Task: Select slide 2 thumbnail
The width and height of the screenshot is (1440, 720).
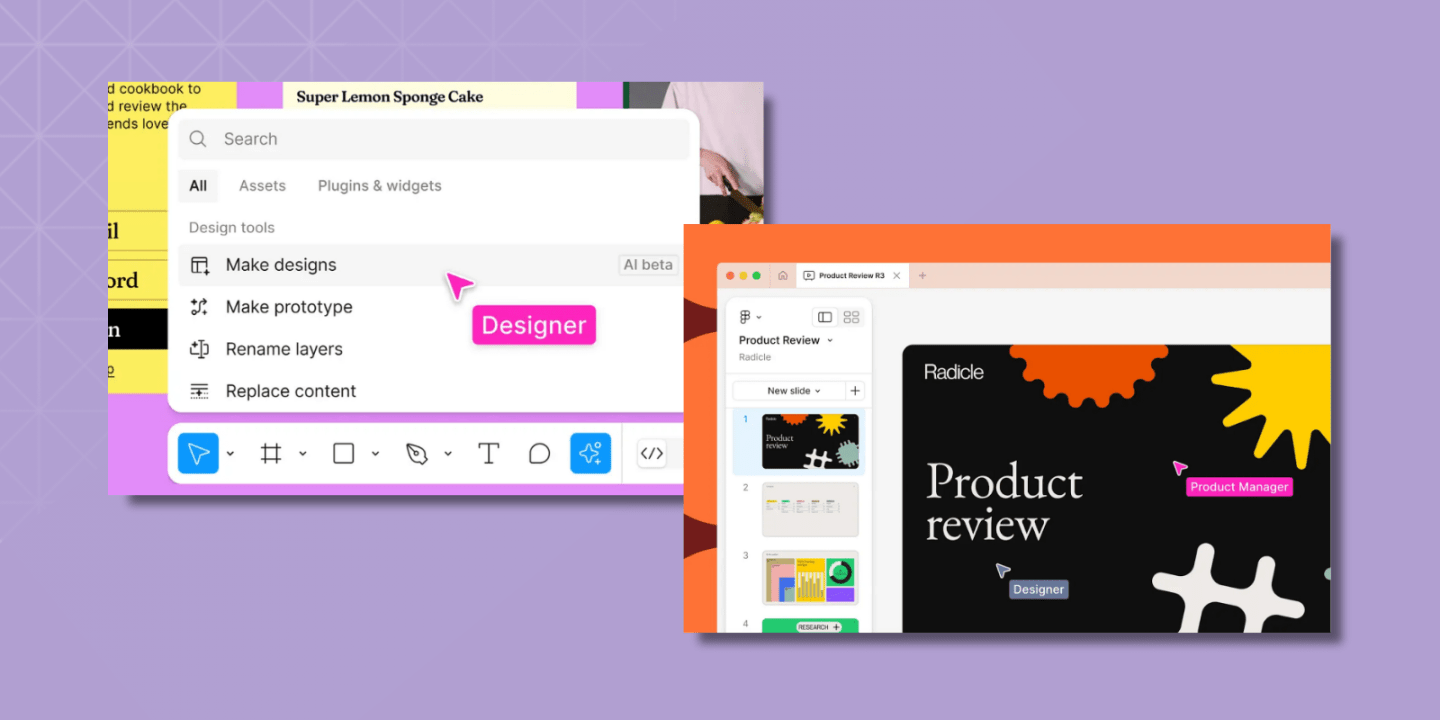Action: (x=810, y=509)
